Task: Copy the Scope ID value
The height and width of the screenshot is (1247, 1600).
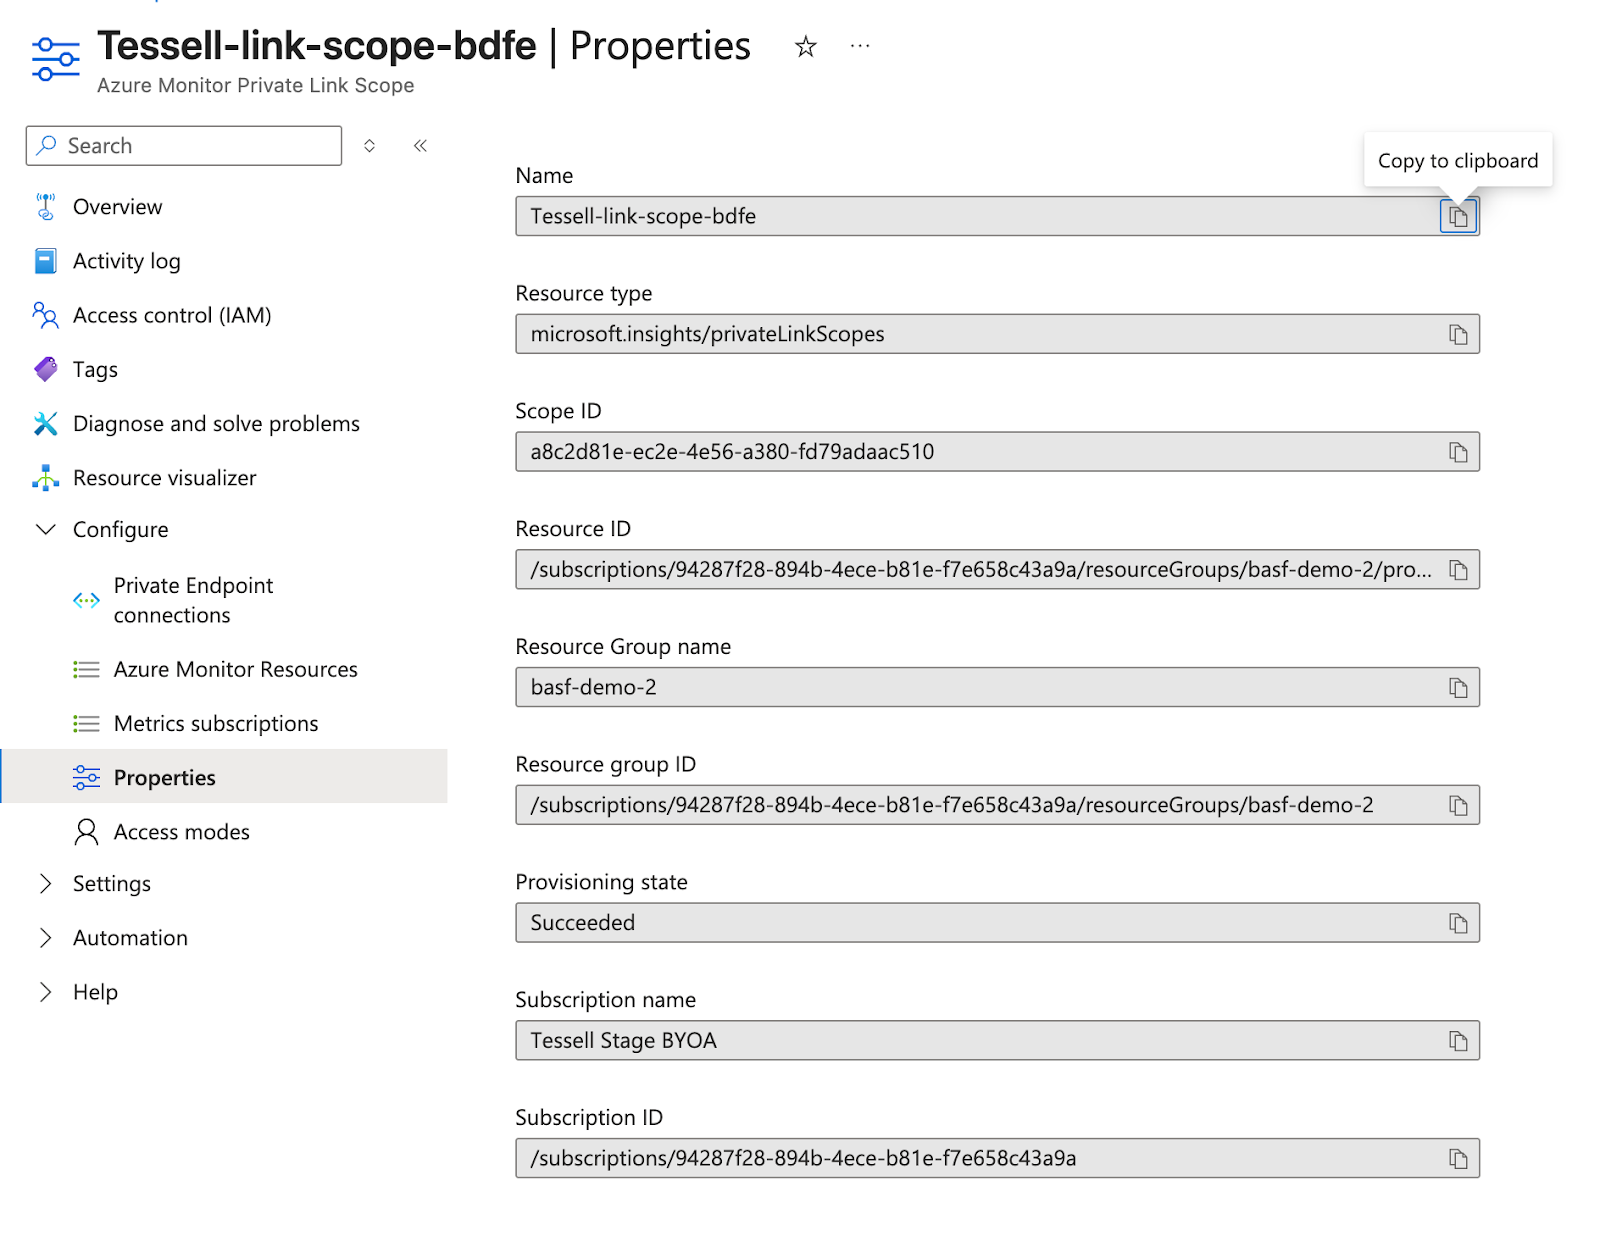Action: pyautogui.click(x=1458, y=453)
